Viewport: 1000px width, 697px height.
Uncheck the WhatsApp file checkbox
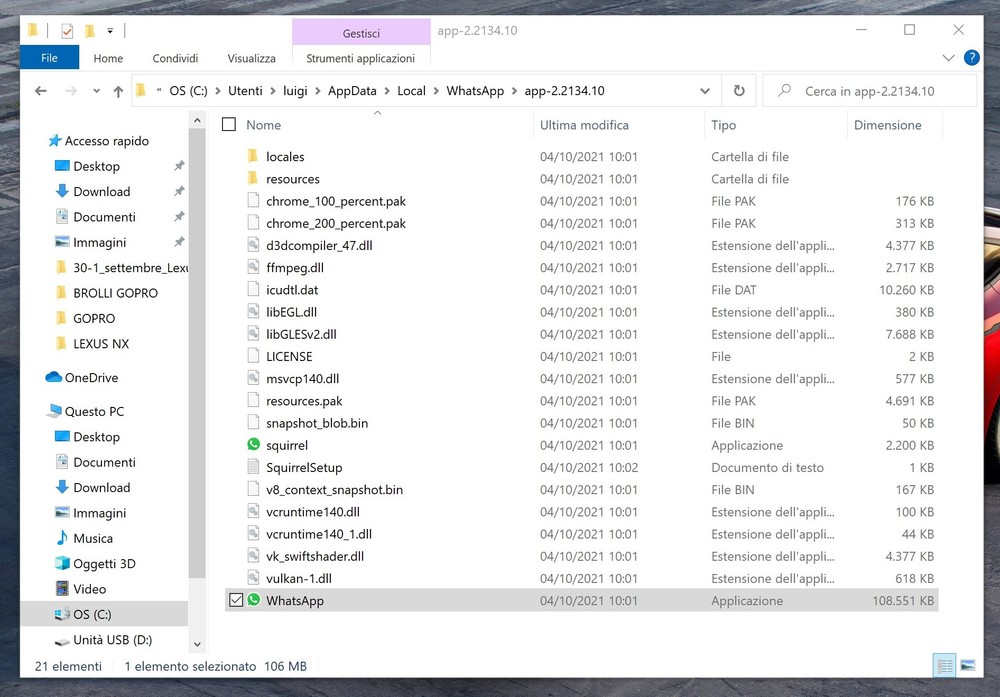[236, 600]
